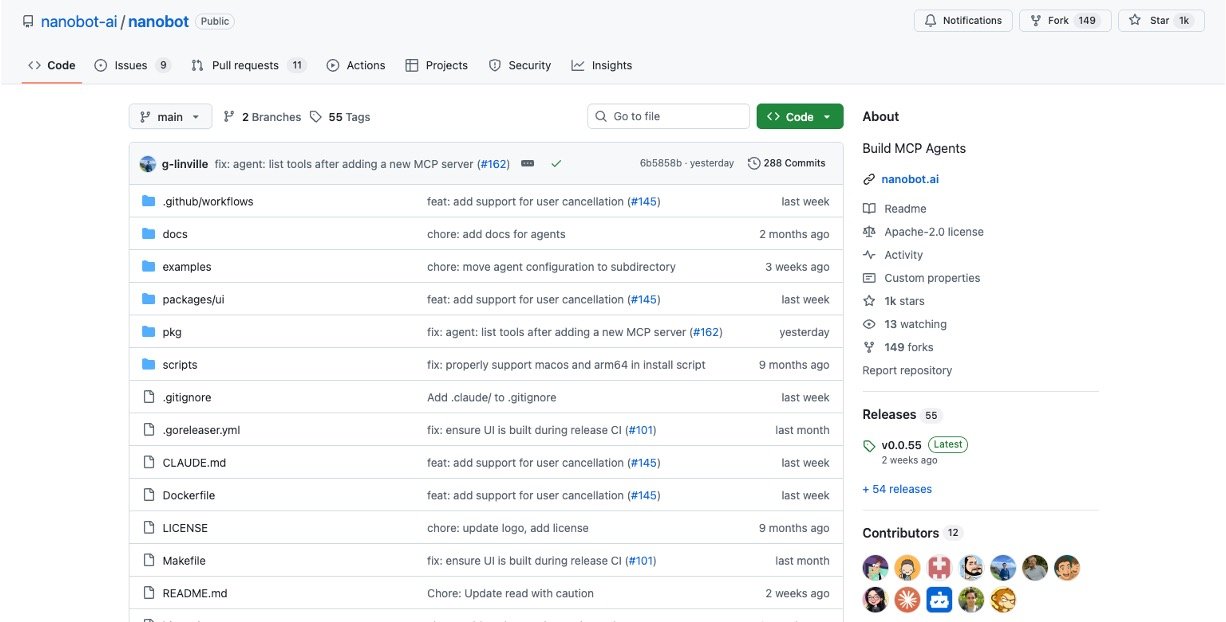Open PR #101 link in Makefile row
This screenshot has width=1226, height=622.
coord(640,561)
